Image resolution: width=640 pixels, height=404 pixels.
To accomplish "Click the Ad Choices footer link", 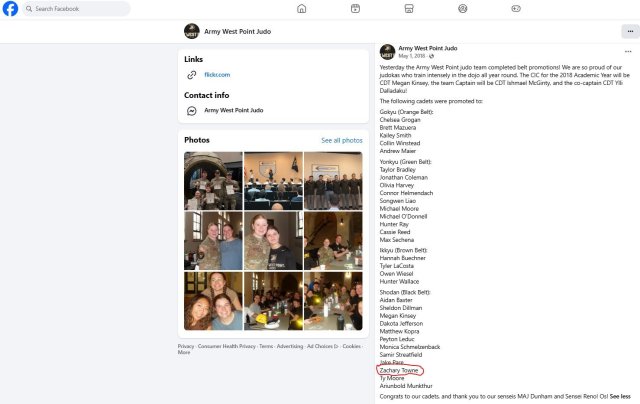I will (322, 346).
